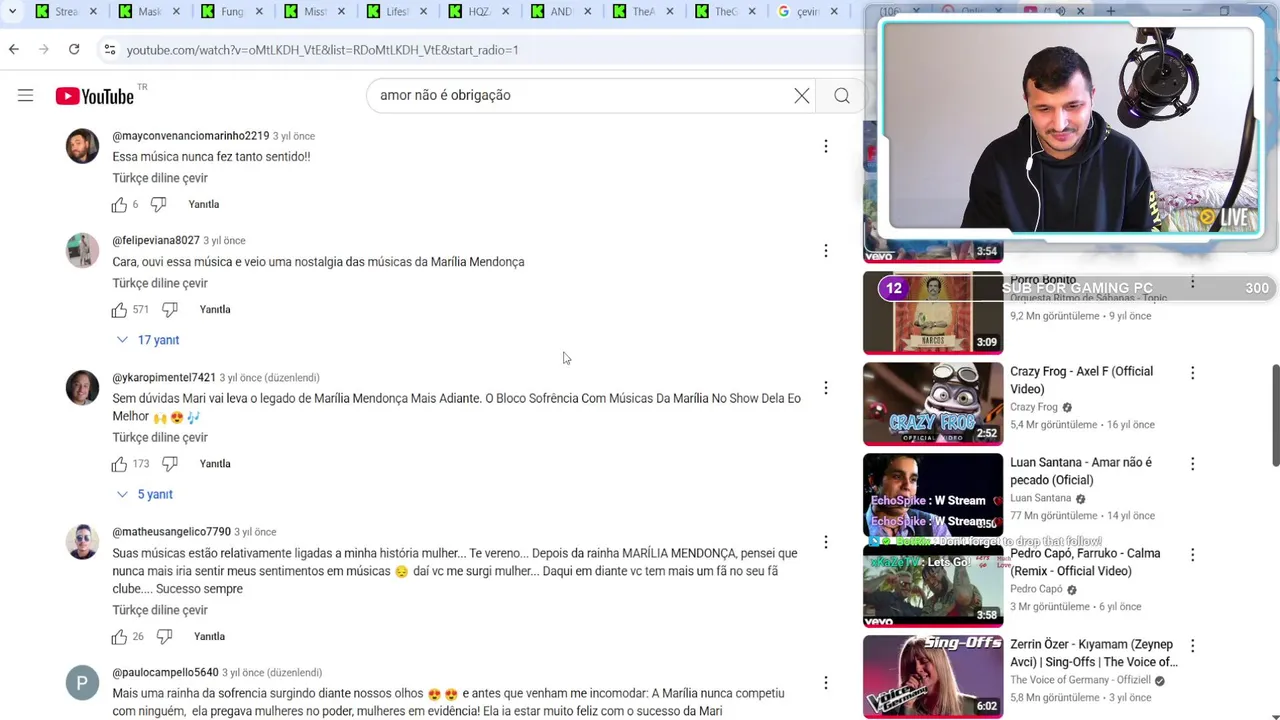Open options menu for @felipeviana8027 comment
This screenshot has width=1280, height=720.
click(826, 251)
